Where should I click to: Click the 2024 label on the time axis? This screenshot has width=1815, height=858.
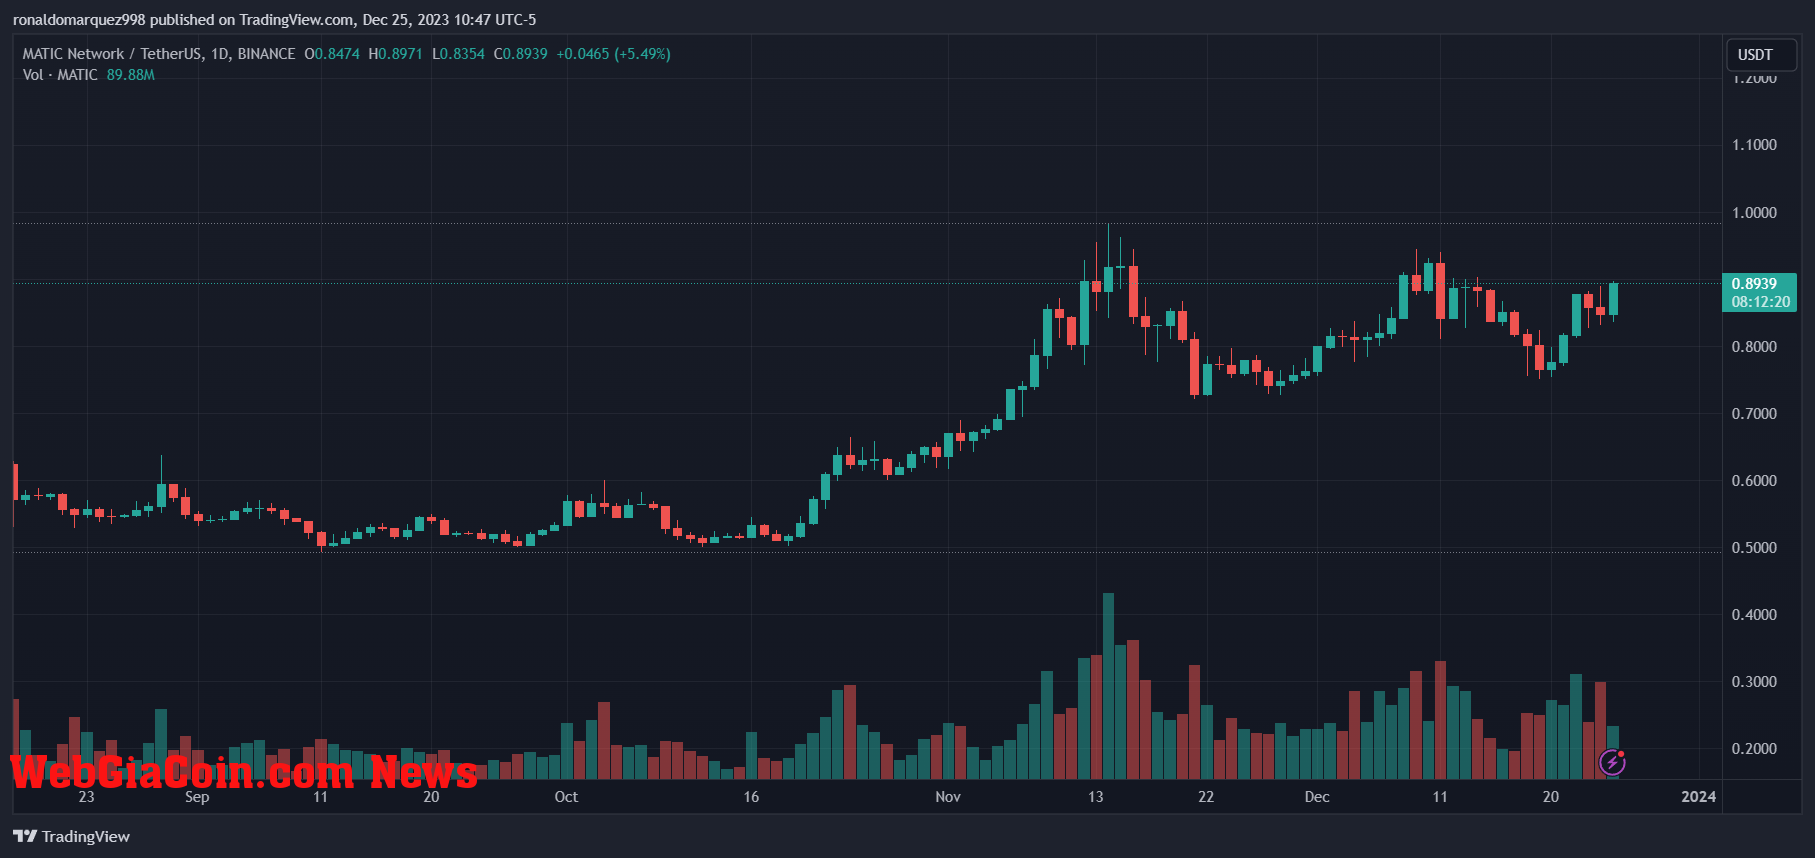(1698, 797)
